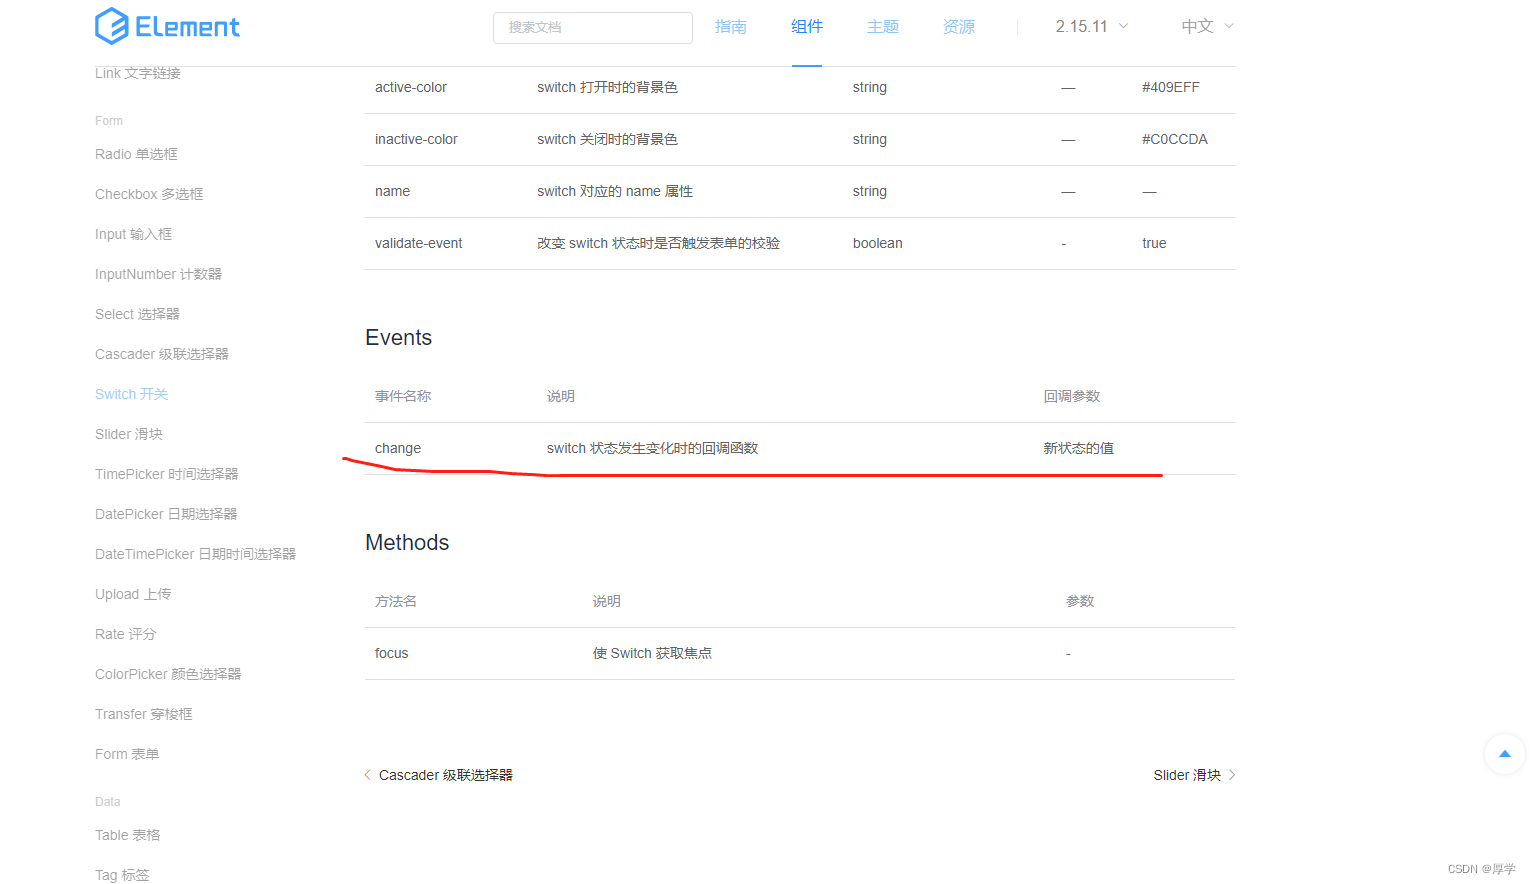This screenshot has width=1531, height=884.
Task: Click the true default value cell
Action: click(1154, 243)
